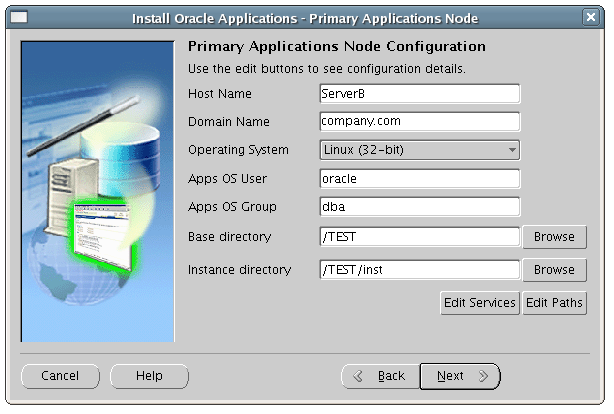Screen dimensions: 614x414
Task: Cancel the installation wizard
Action: click(60, 376)
